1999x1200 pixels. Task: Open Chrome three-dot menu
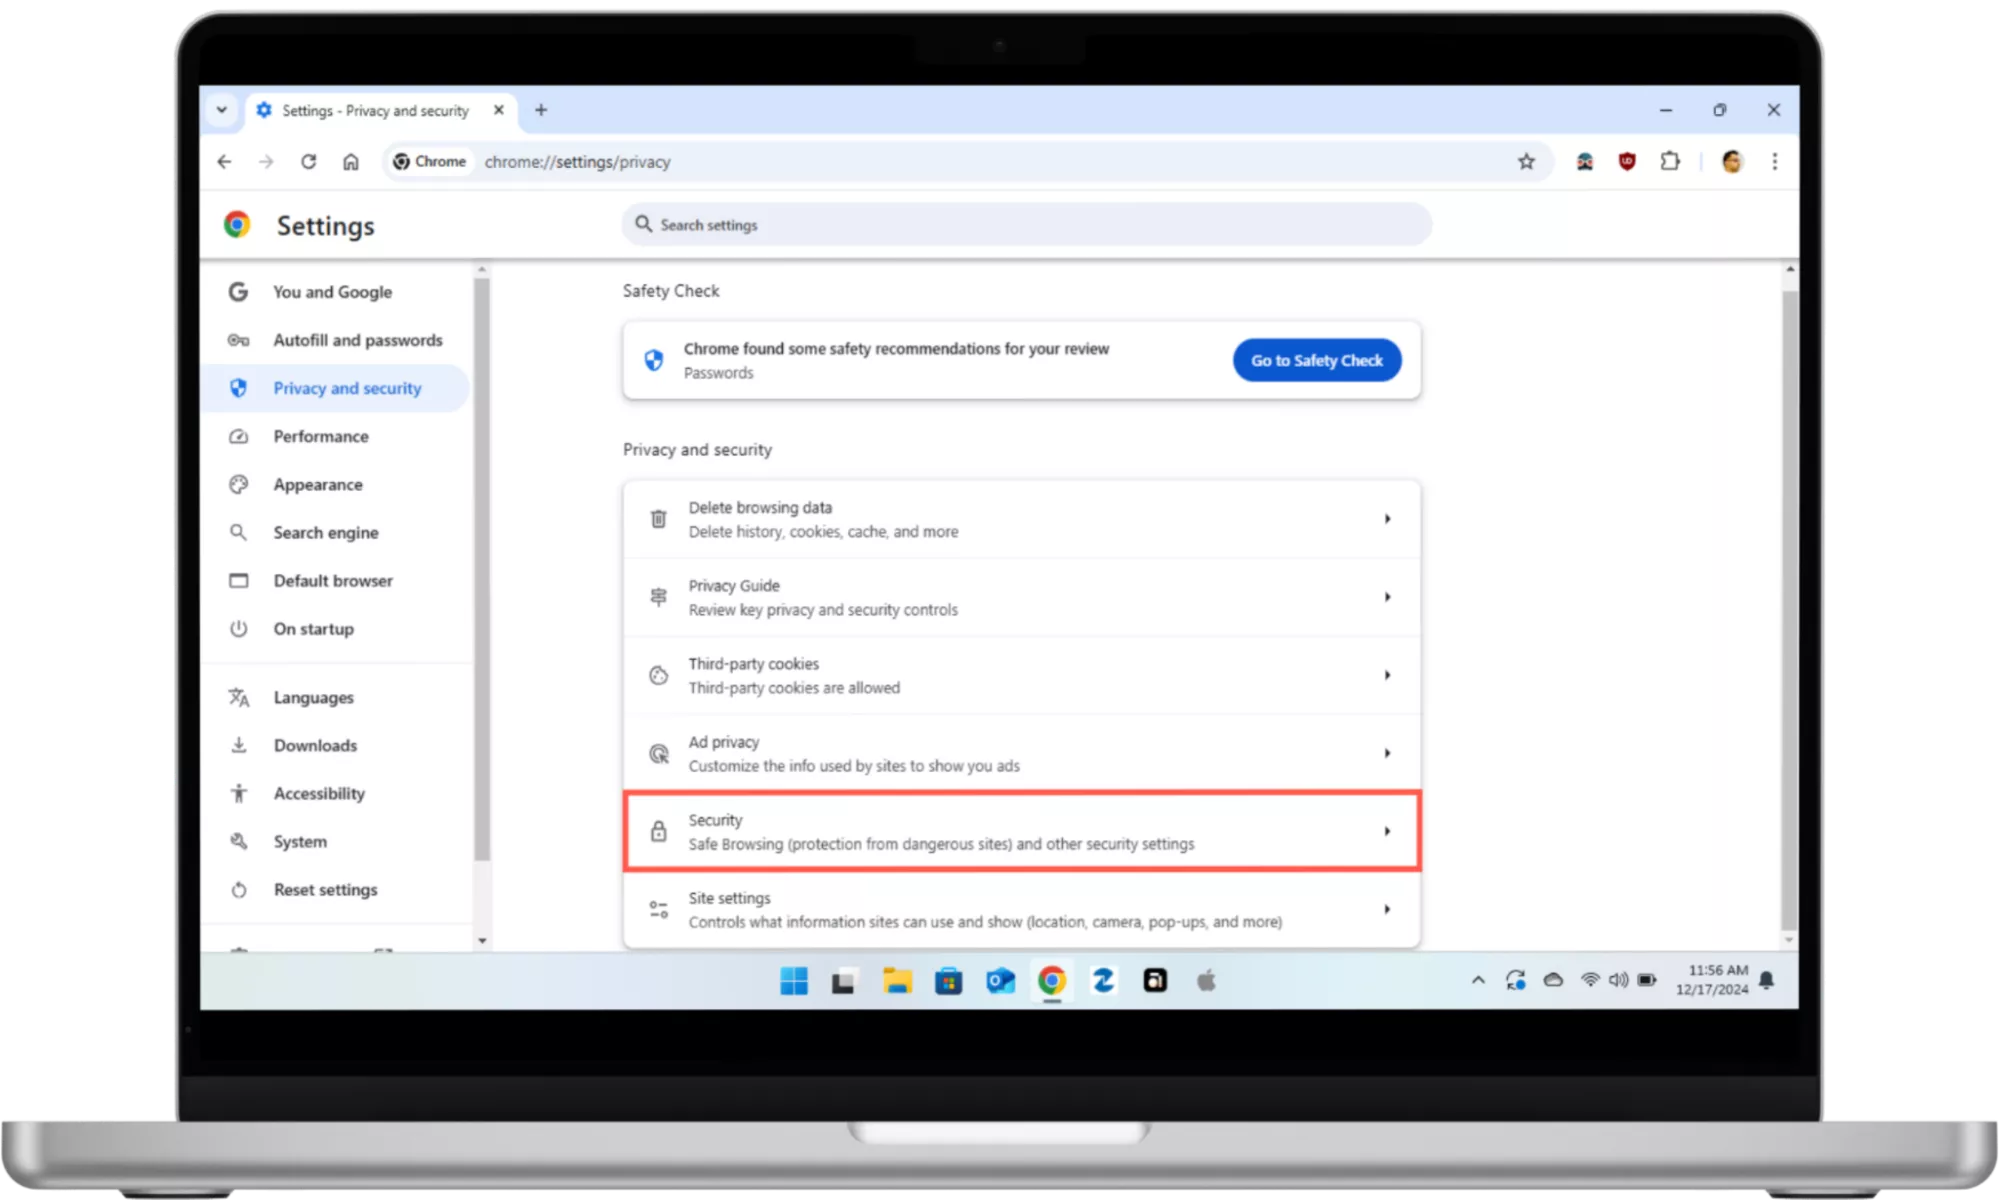pyautogui.click(x=1775, y=161)
